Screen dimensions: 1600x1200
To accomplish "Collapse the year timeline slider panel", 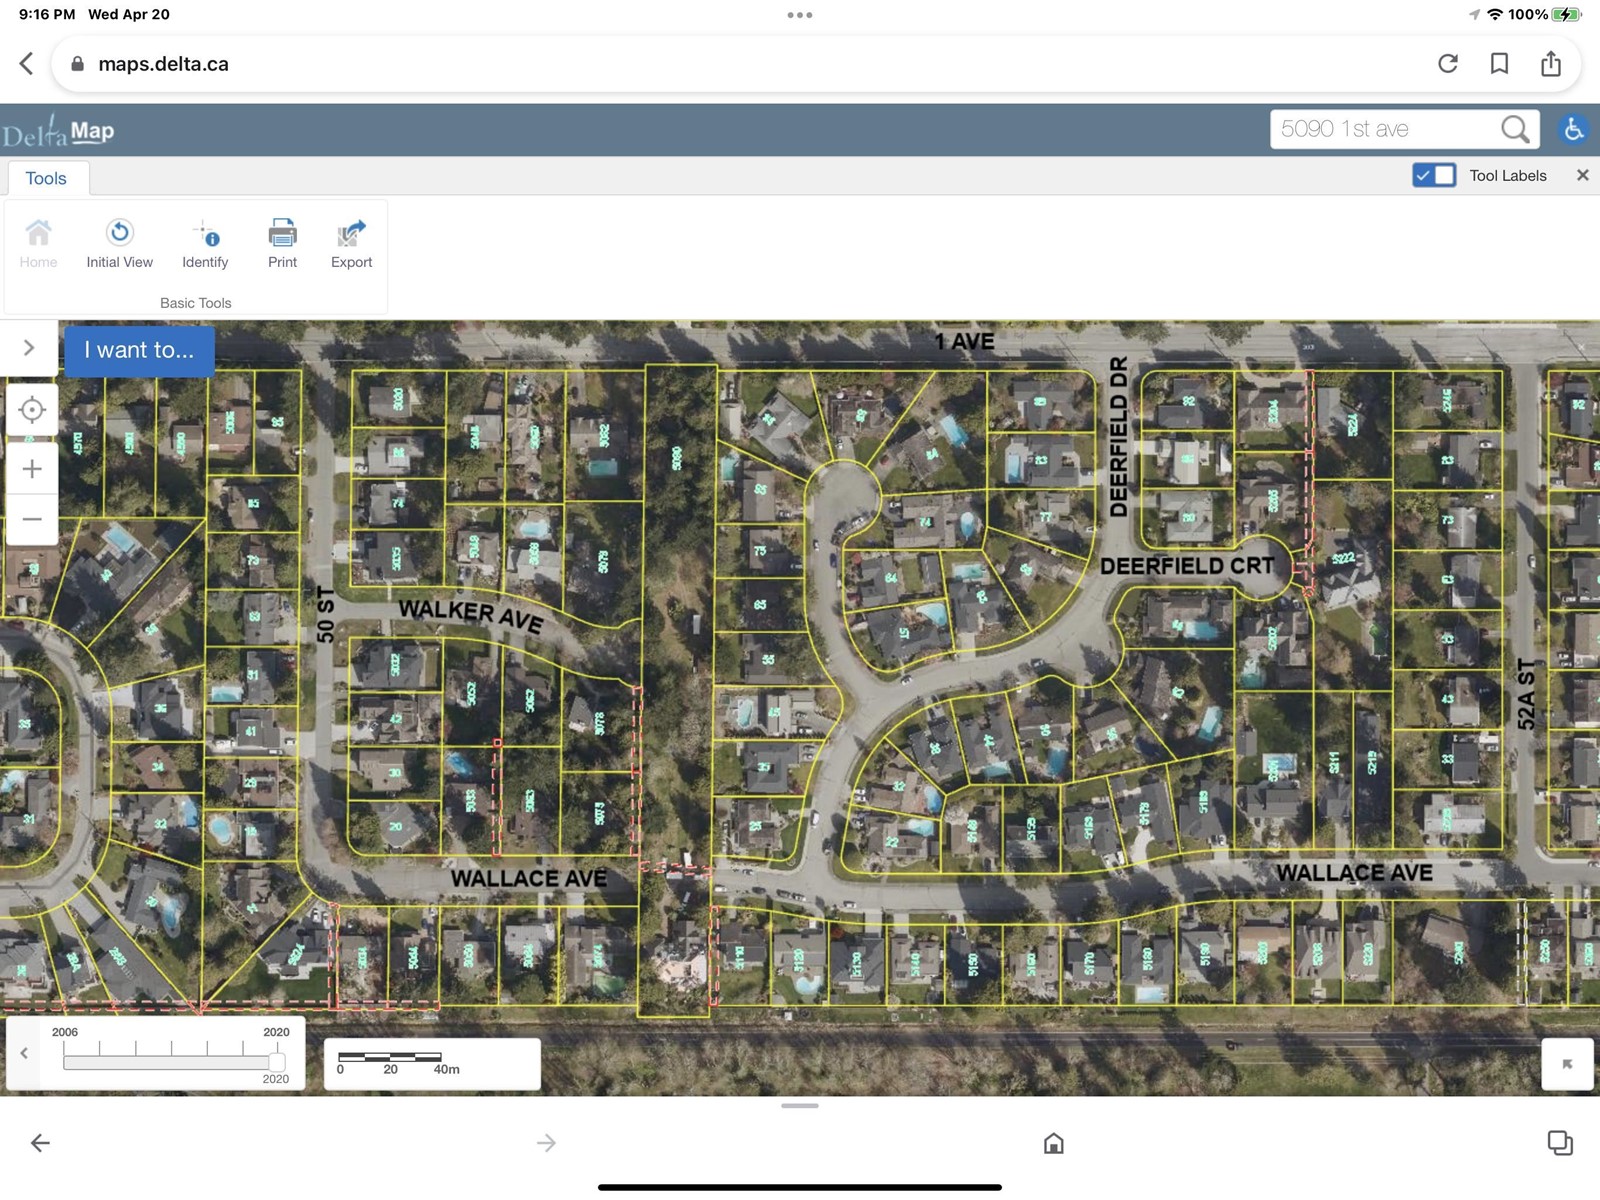I will click(x=24, y=1053).
